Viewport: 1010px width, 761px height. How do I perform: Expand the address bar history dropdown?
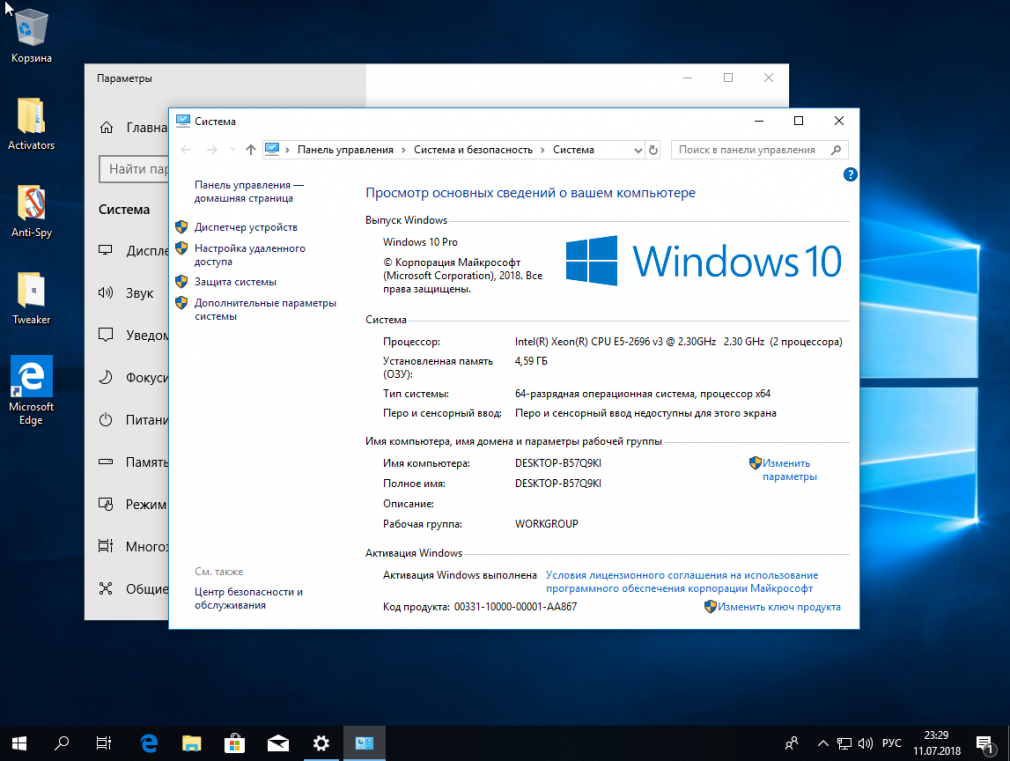[638, 150]
